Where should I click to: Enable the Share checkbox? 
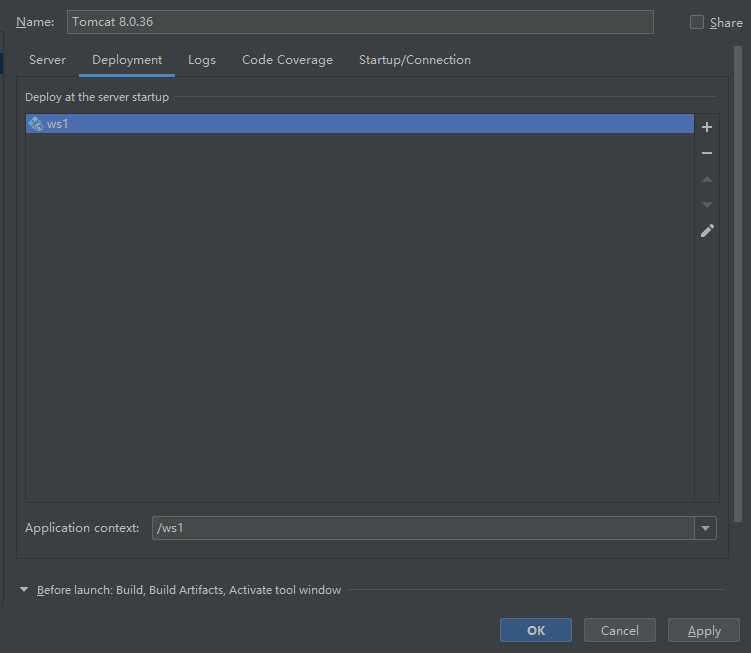(697, 22)
